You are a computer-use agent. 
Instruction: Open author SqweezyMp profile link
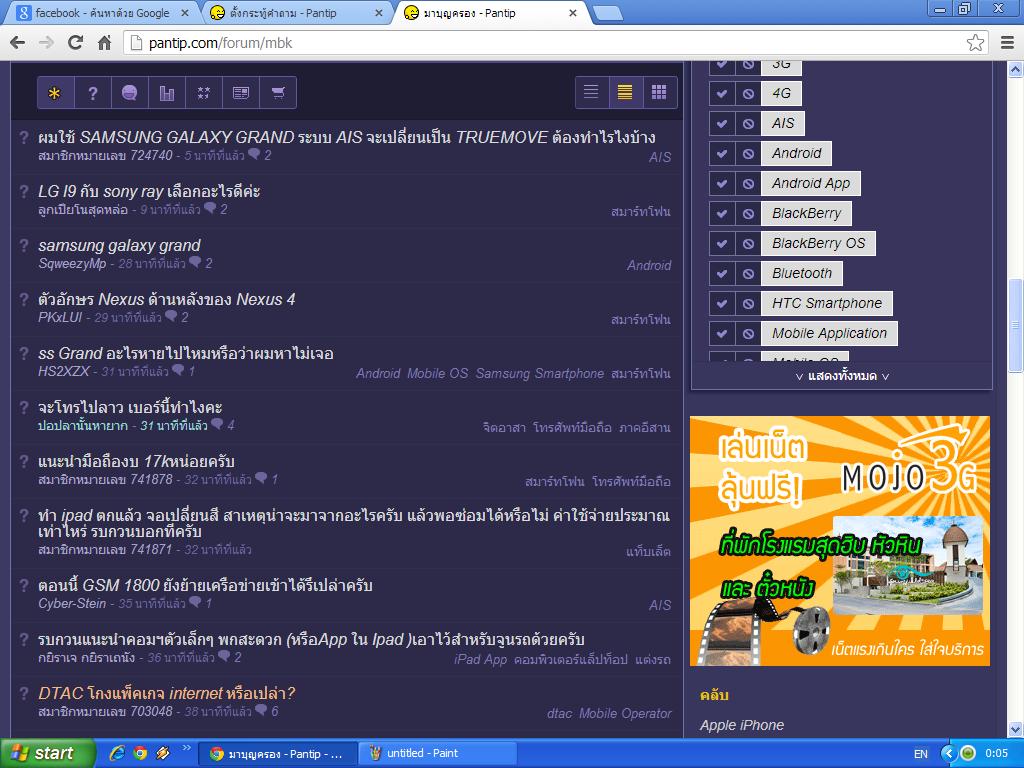[72, 264]
